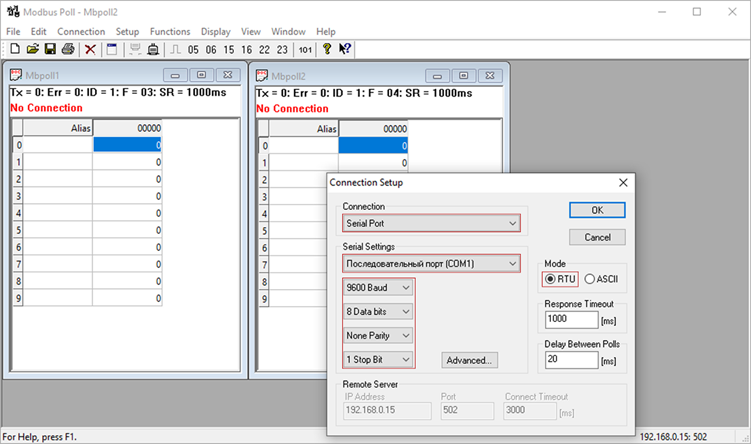
Task: Click row 0 value cell in Mbpoll2
Action: point(373,146)
